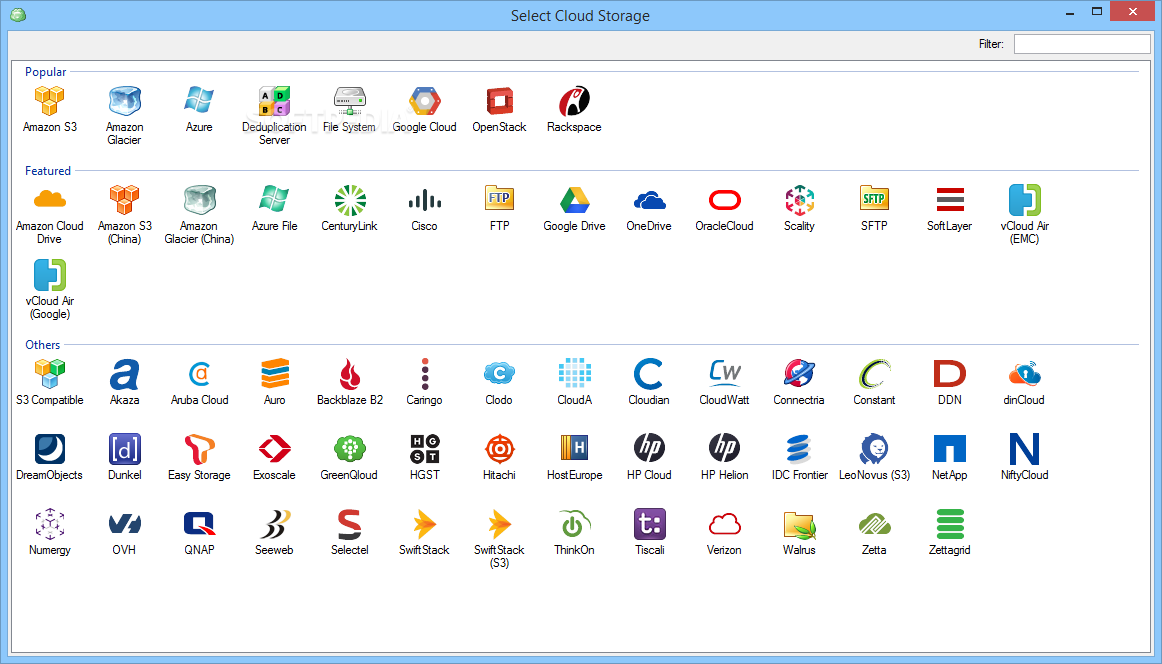Select File System storage

349,101
